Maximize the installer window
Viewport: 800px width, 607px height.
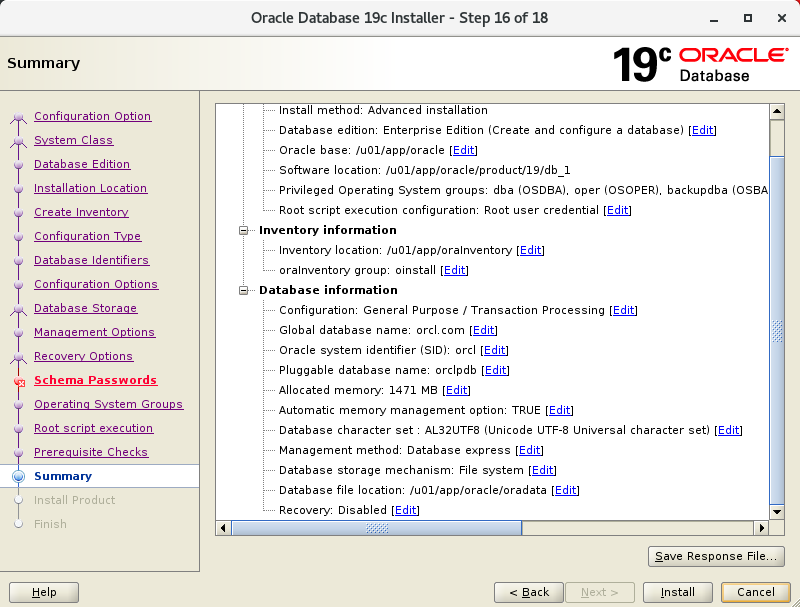pos(747,18)
